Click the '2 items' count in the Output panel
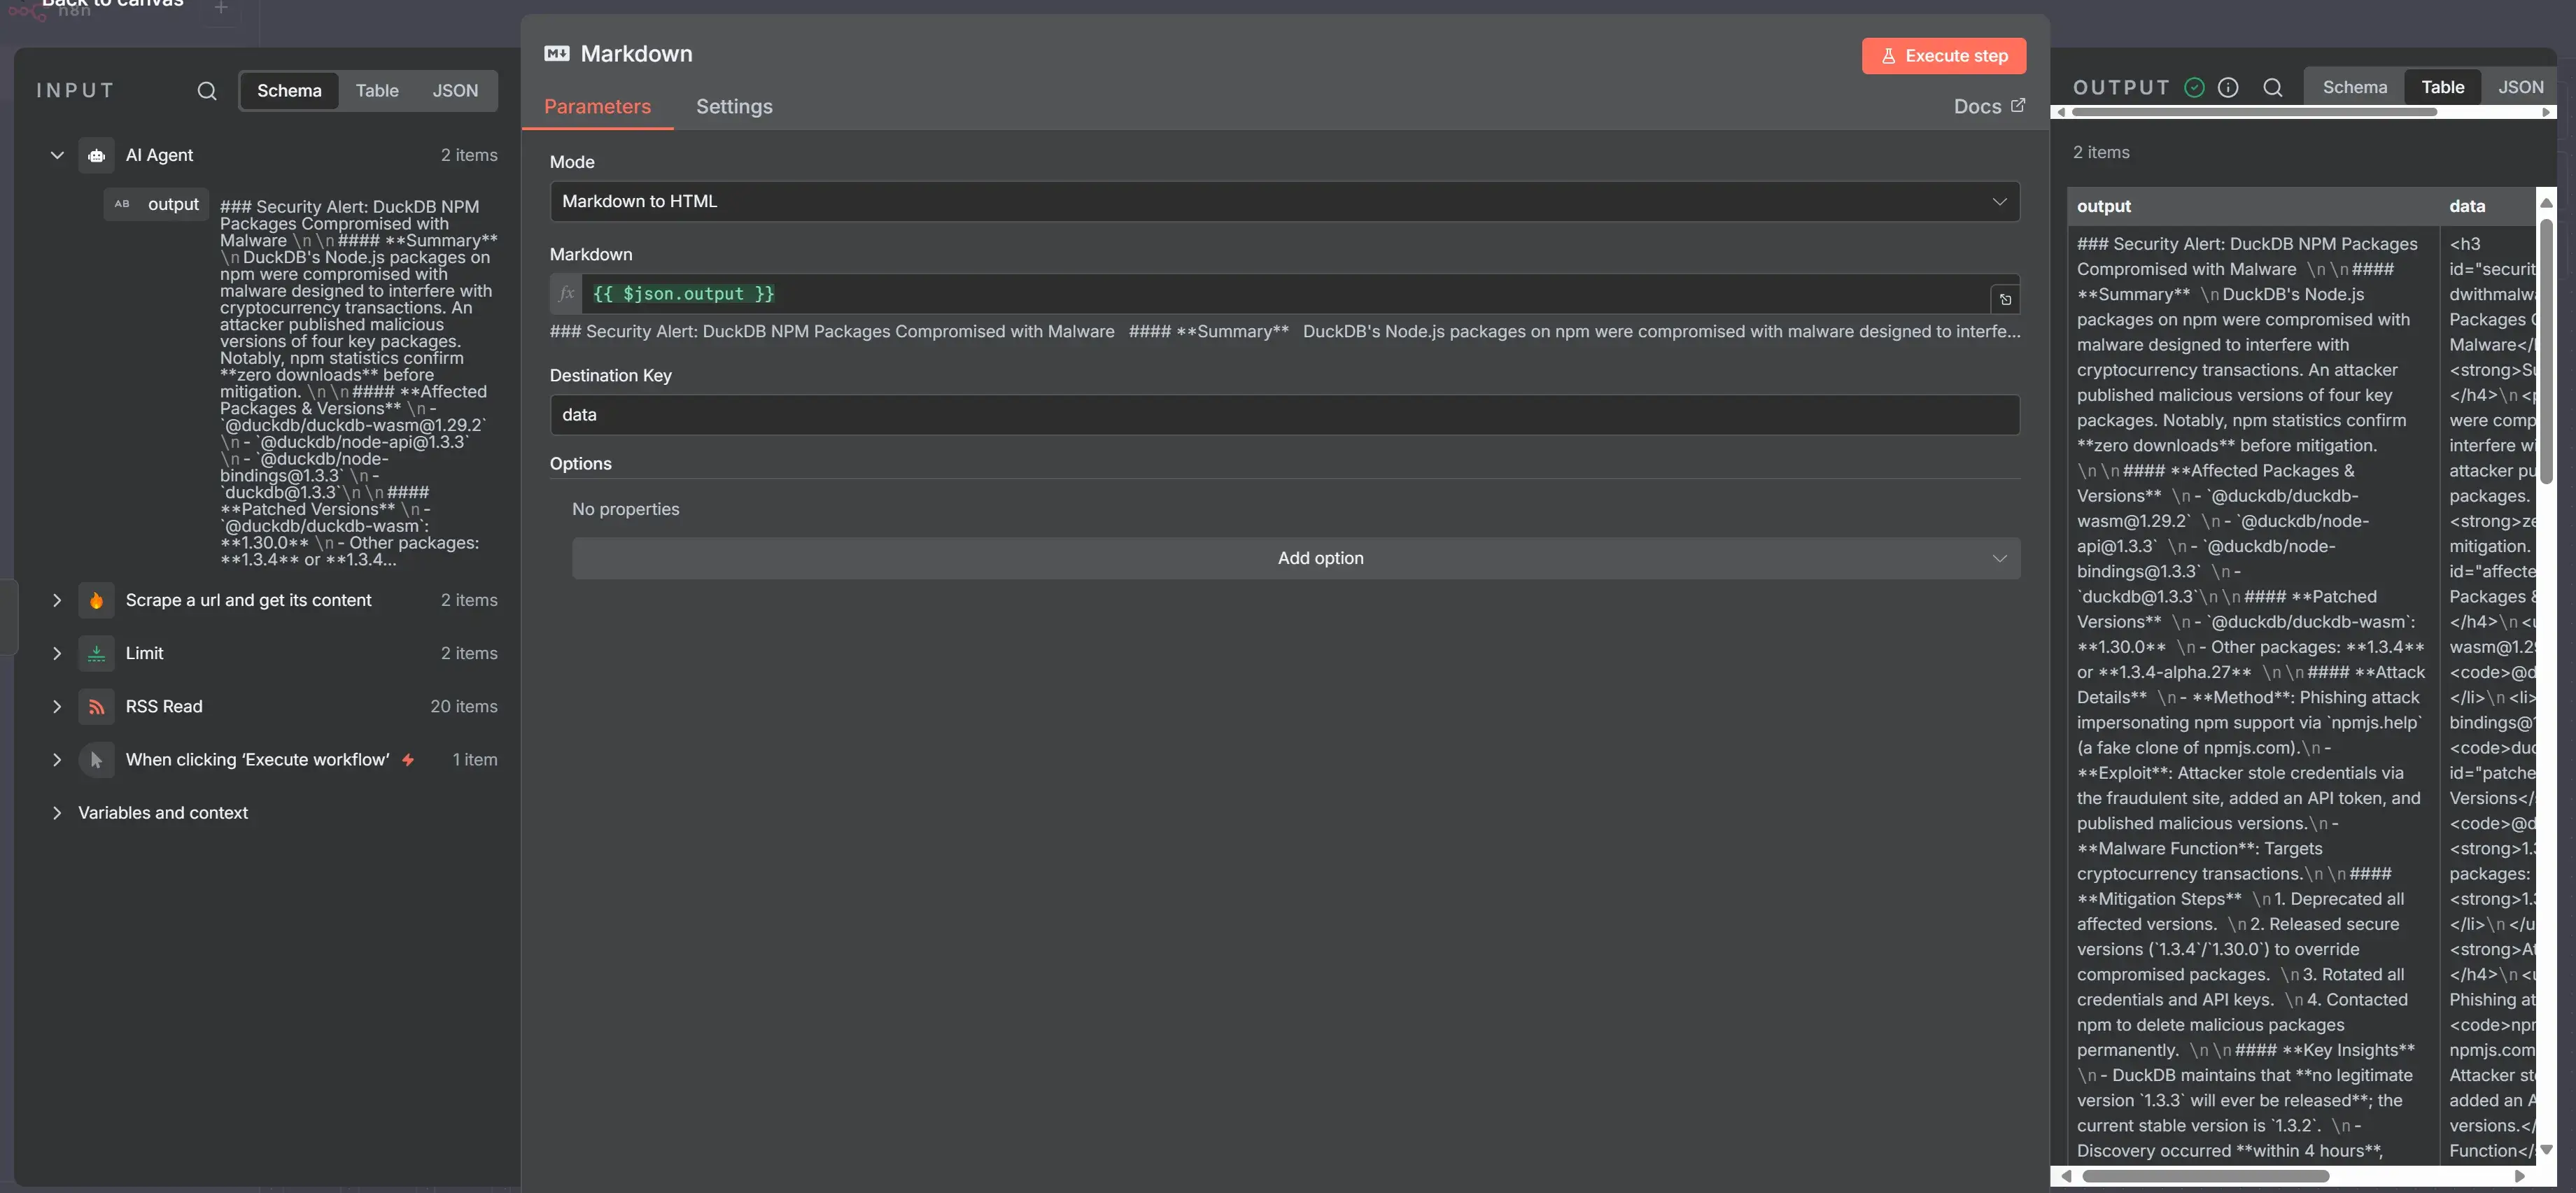The width and height of the screenshot is (2576, 1193). [2100, 153]
